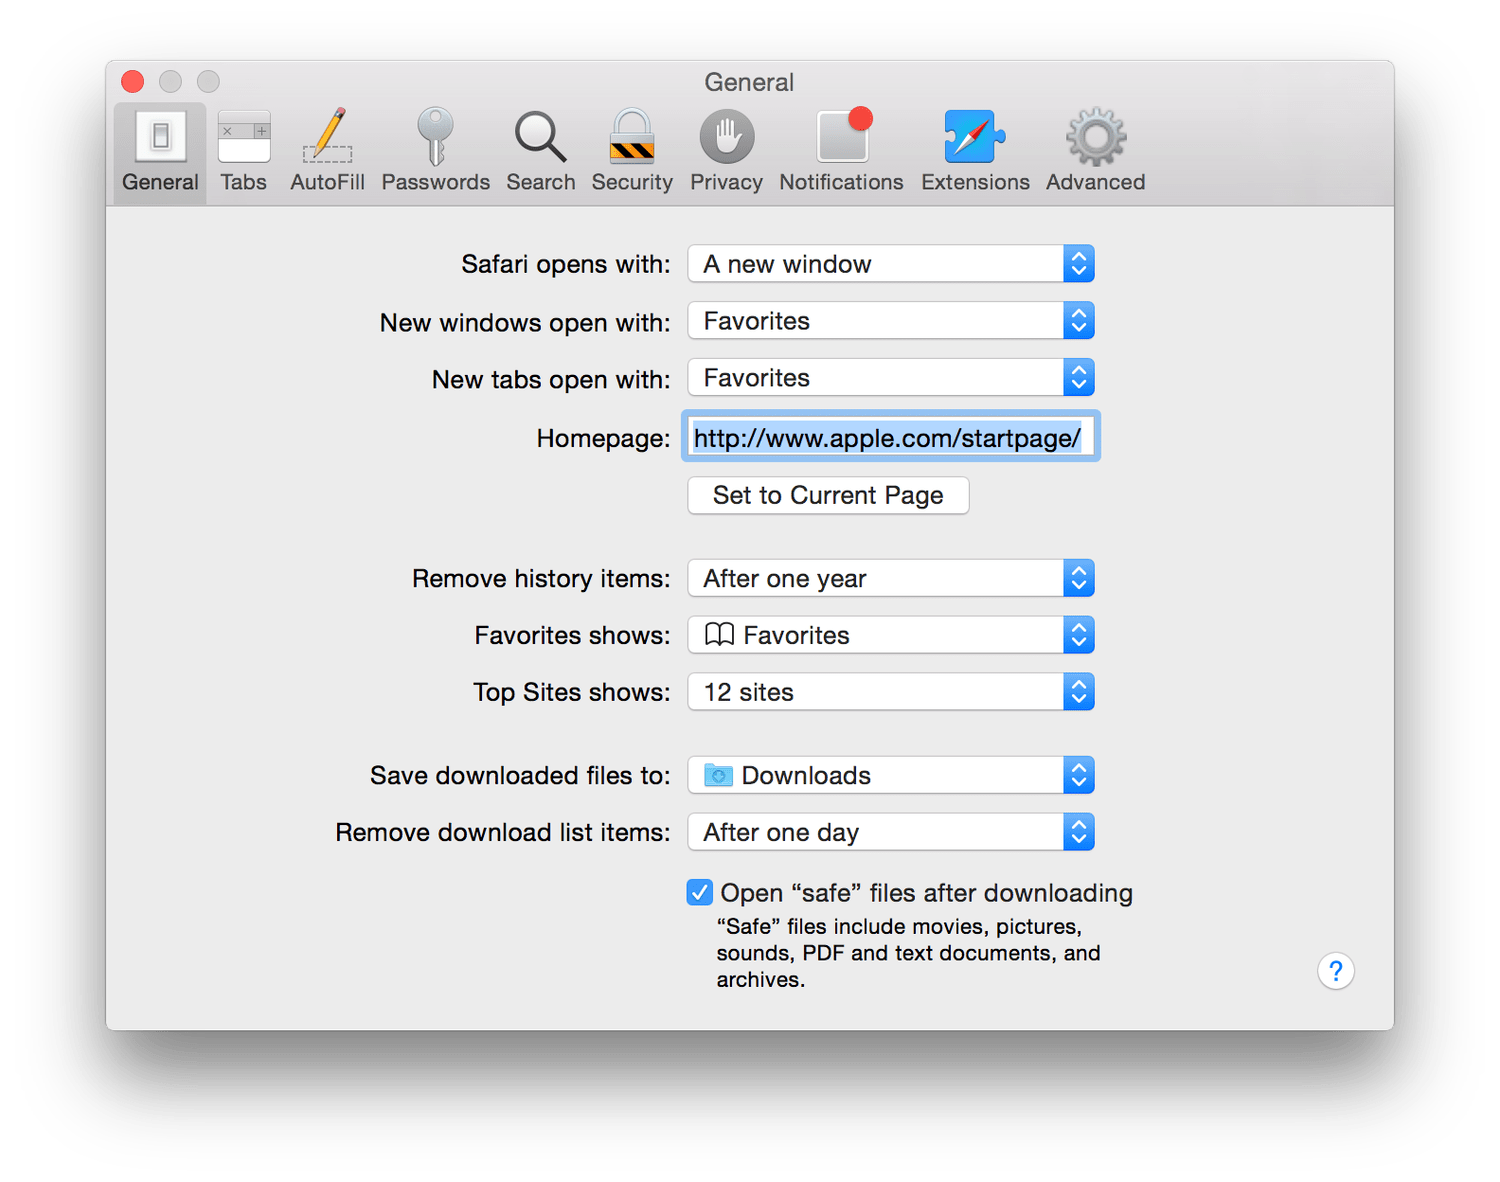Uncheck Open "safe" files after downloading
1500x1182 pixels.
pos(700,892)
